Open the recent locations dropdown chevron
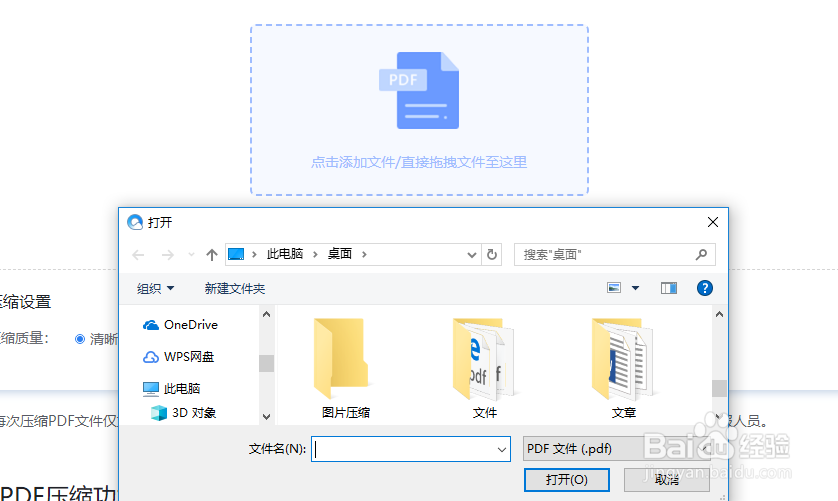Image resolution: width=838 pixels, height=501 pixels. pyautogui.click(x=191, y=255)
